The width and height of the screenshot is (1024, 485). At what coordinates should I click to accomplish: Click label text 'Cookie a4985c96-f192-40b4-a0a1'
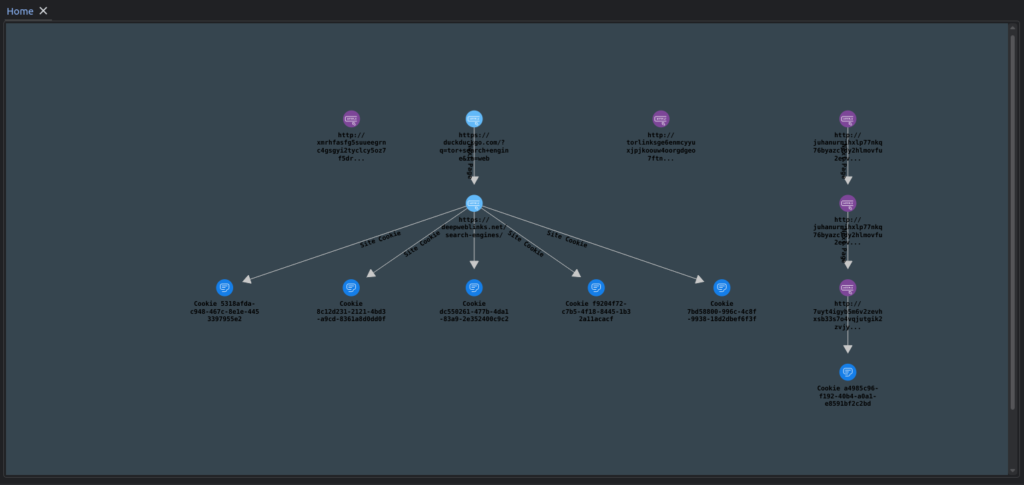(x=848, y=396)
